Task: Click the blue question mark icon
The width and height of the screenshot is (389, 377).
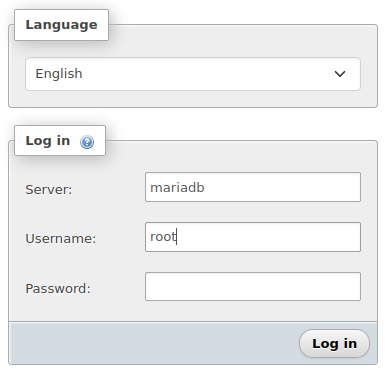Action: pos(87,142)
